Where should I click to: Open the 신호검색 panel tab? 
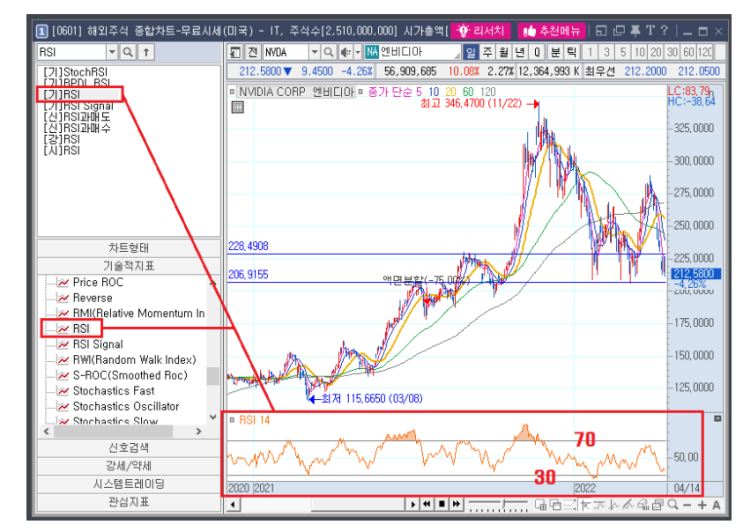129,448
